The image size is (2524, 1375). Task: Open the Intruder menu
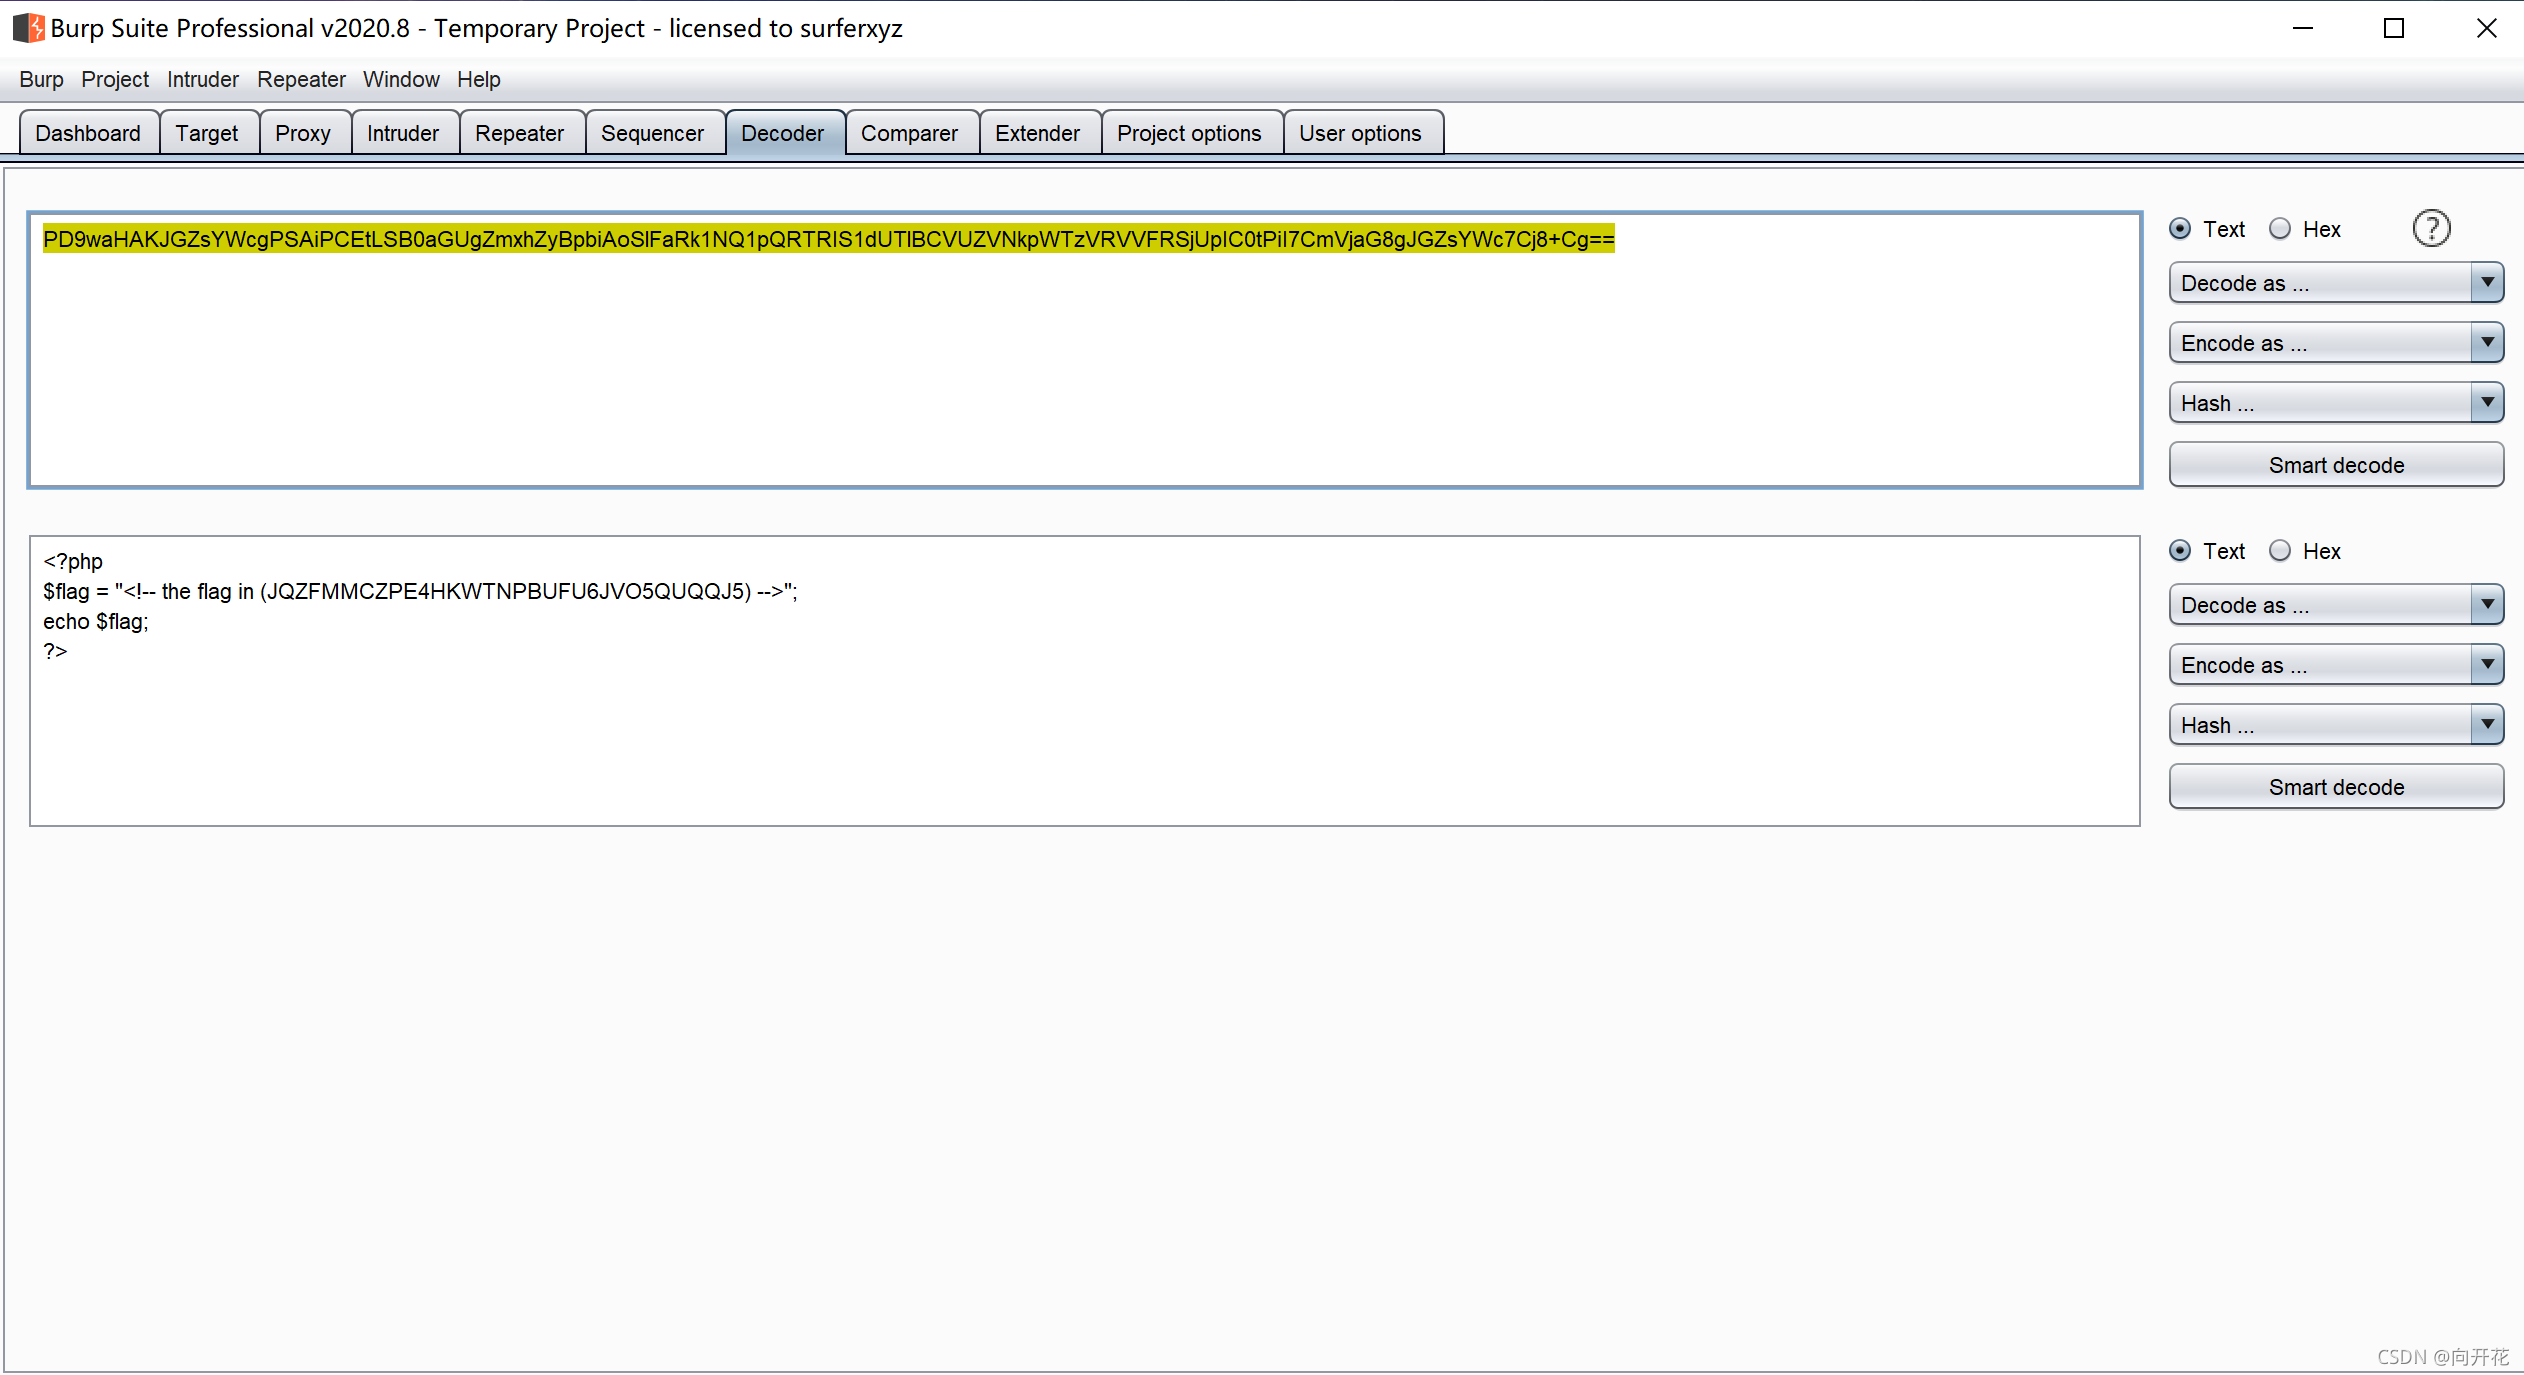point(202,79)
